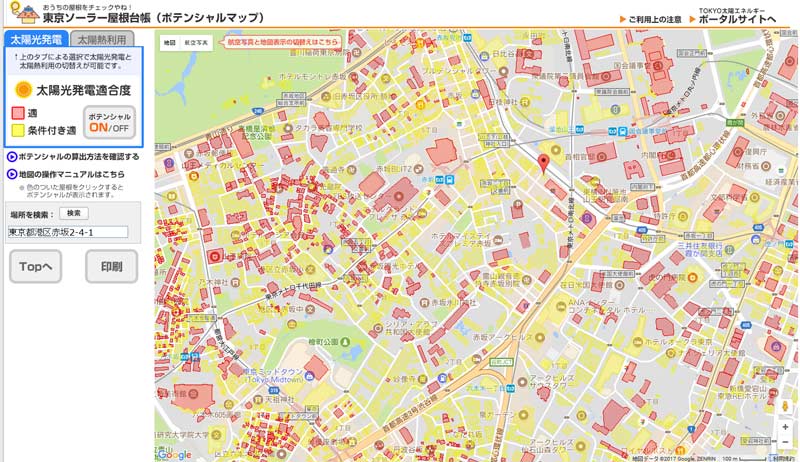800x462 pixels.
Task: Open the ポータルサイトへ link
Action: [x=733, y=19]
